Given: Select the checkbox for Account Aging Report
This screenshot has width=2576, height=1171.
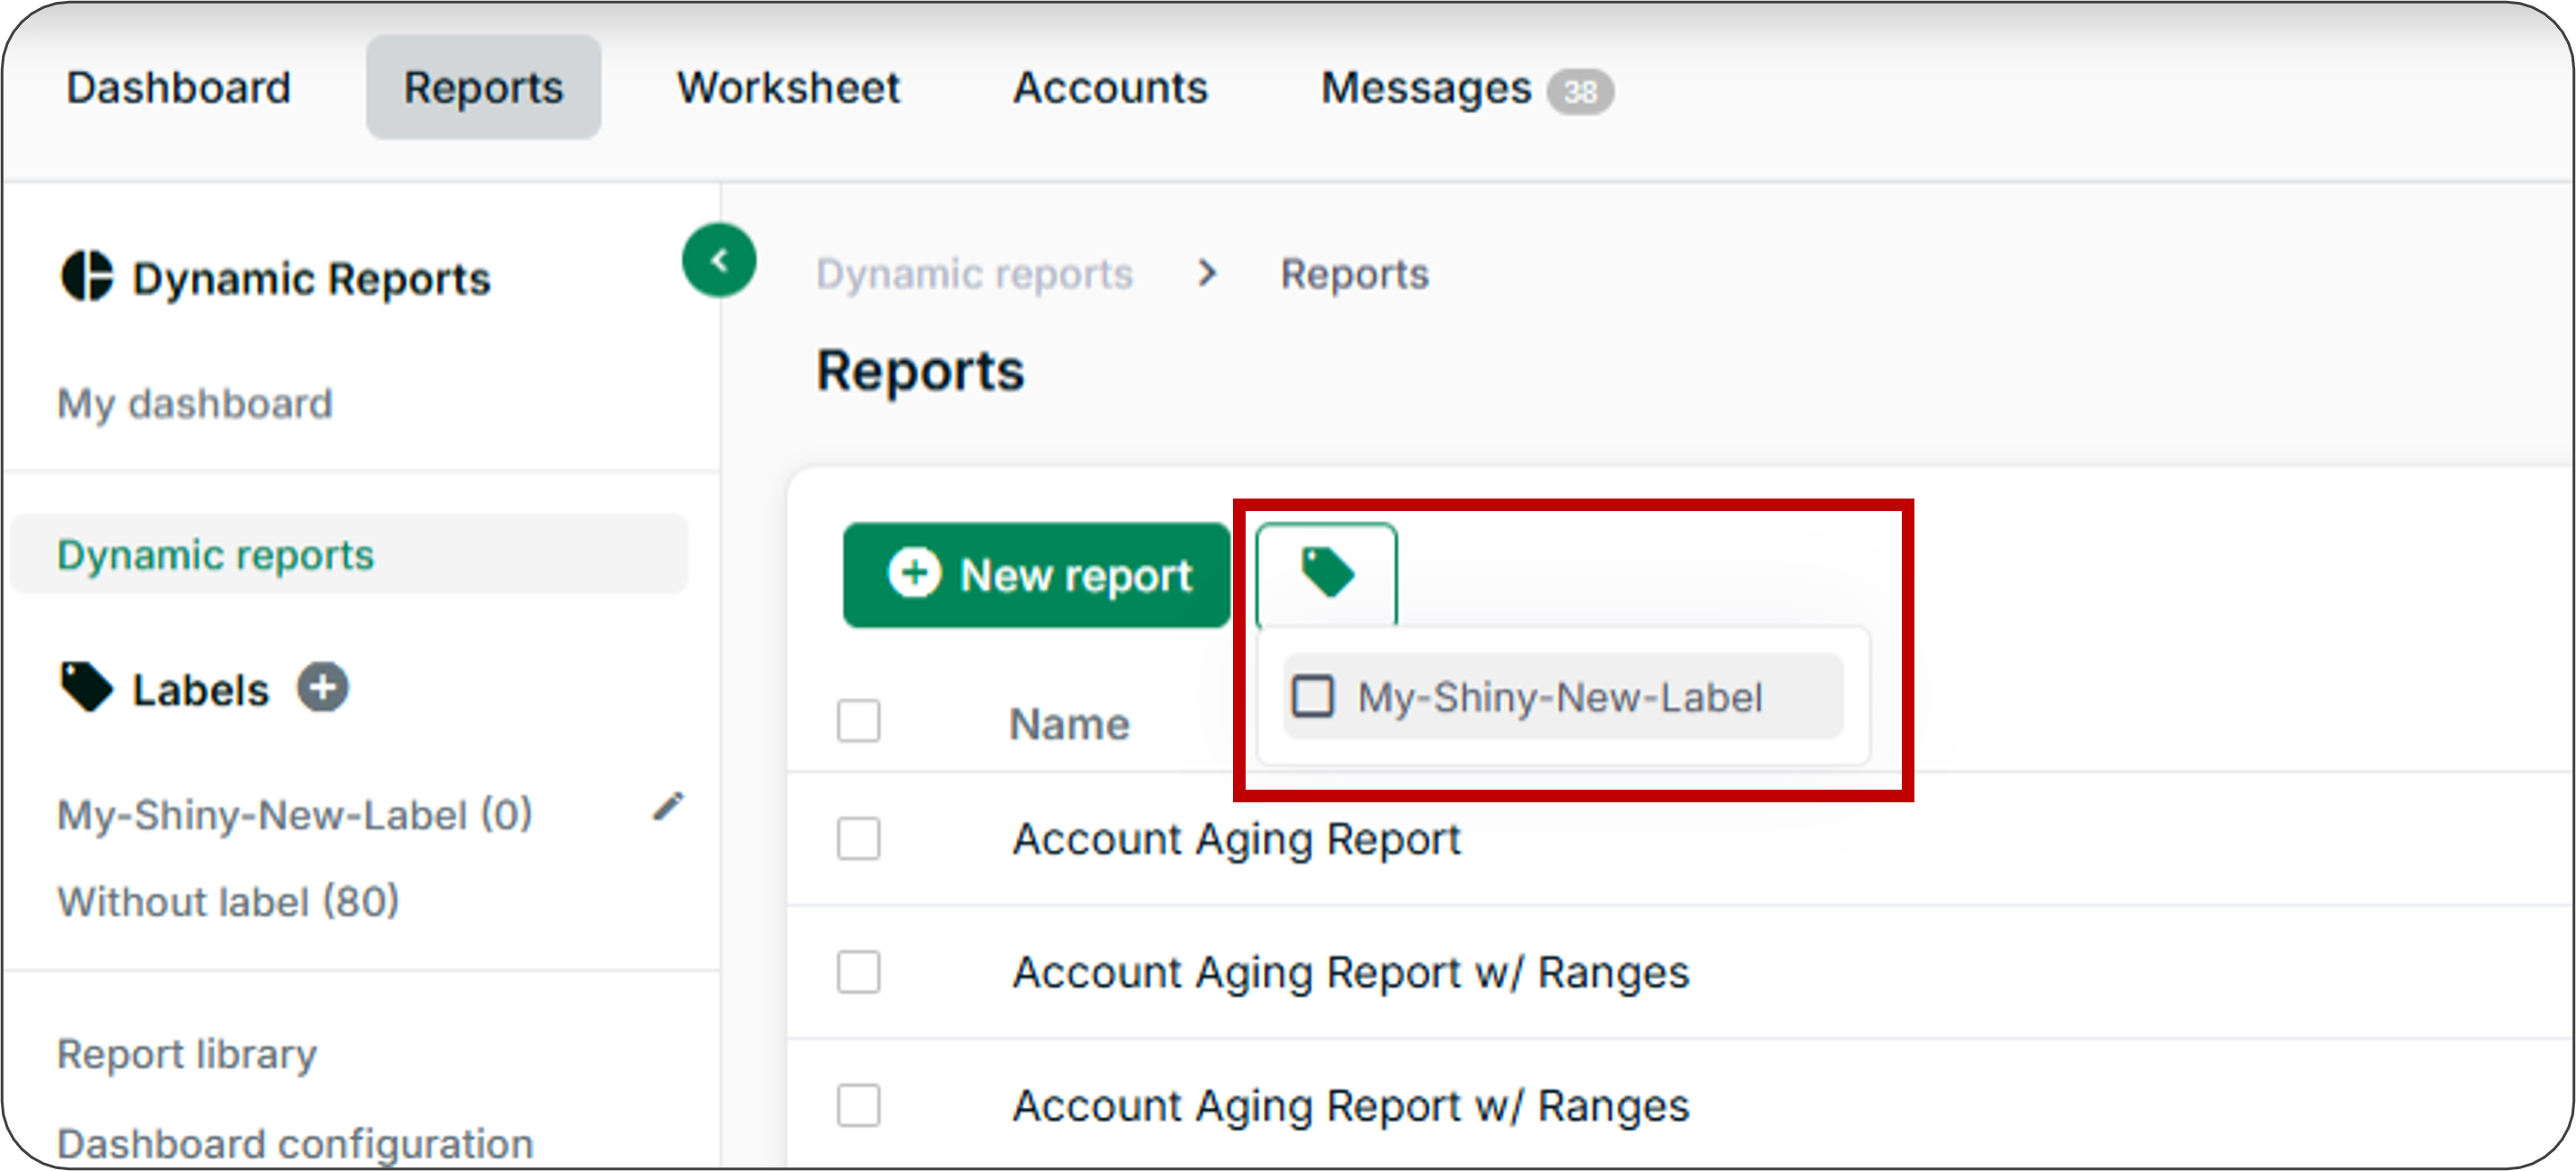Looking at the screenshot, I should tap(859, 839).
